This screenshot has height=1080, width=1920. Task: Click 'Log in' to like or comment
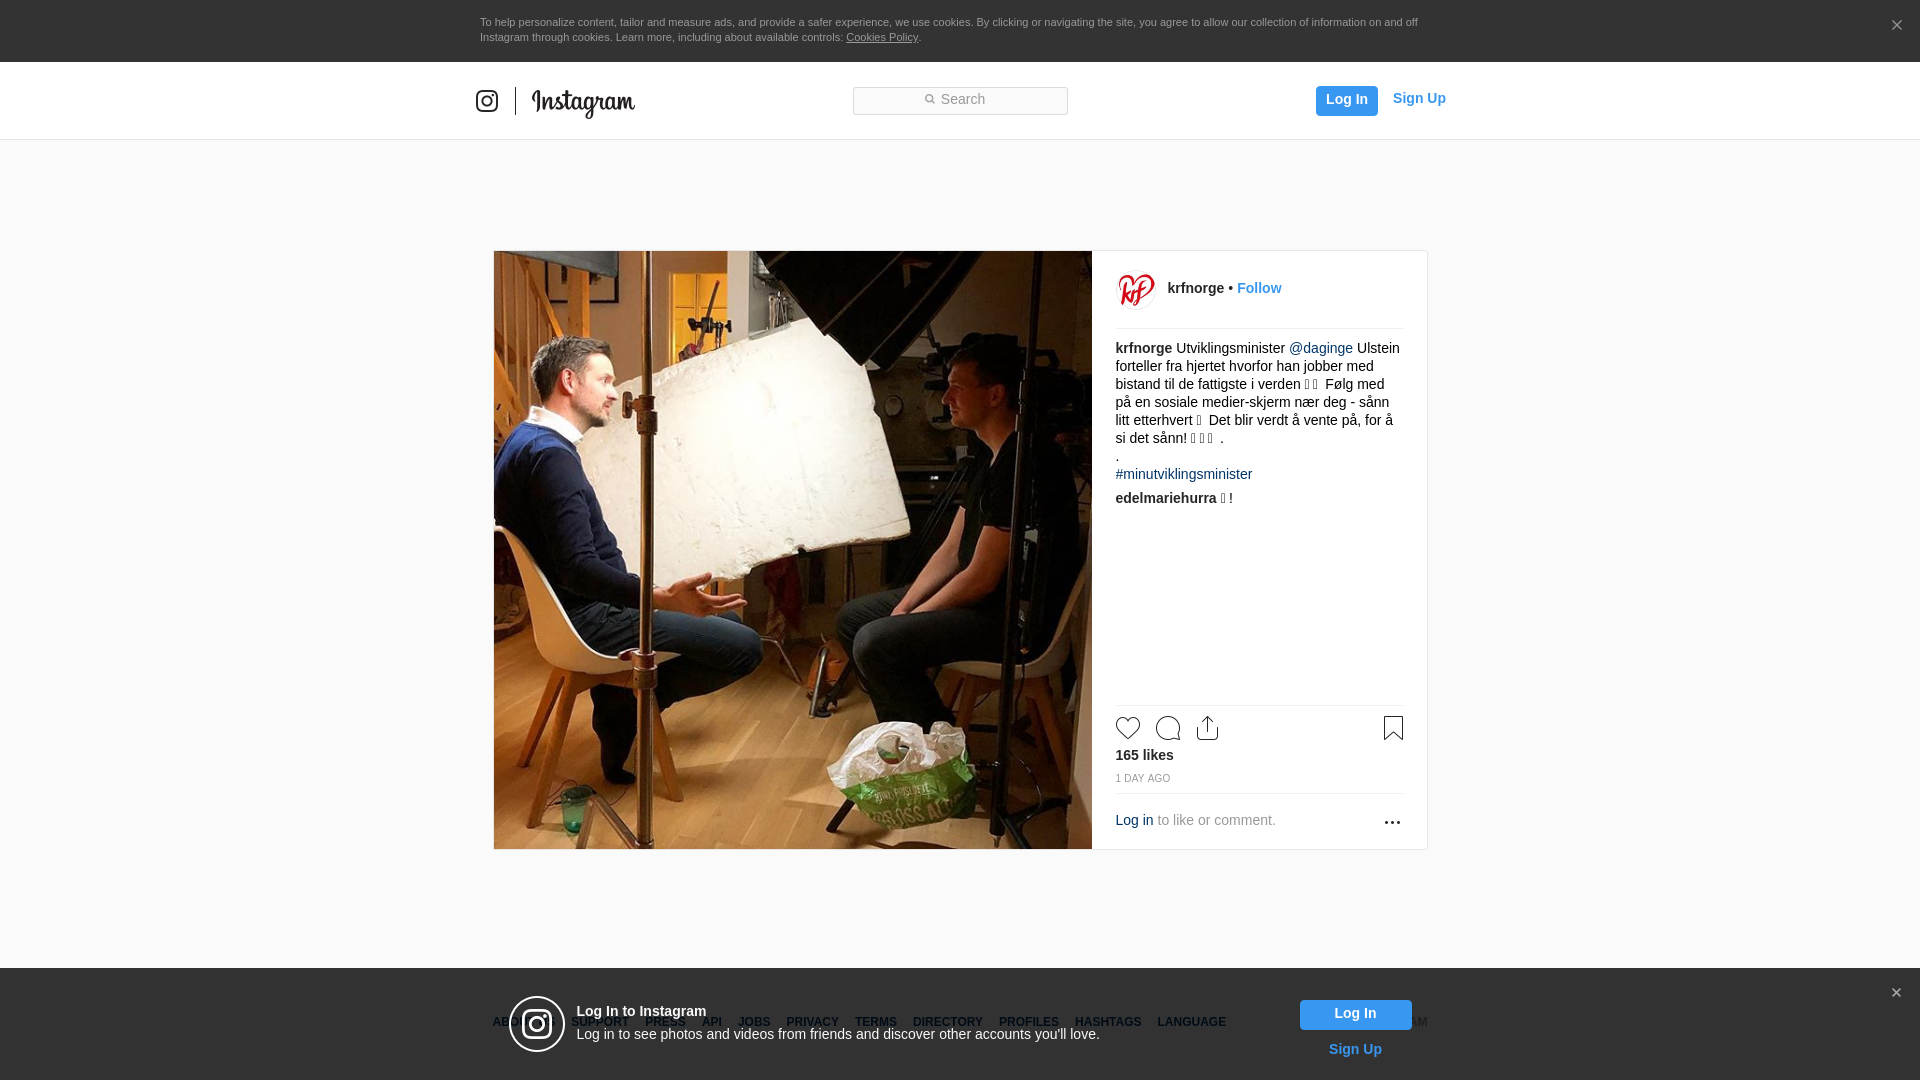1134,820
